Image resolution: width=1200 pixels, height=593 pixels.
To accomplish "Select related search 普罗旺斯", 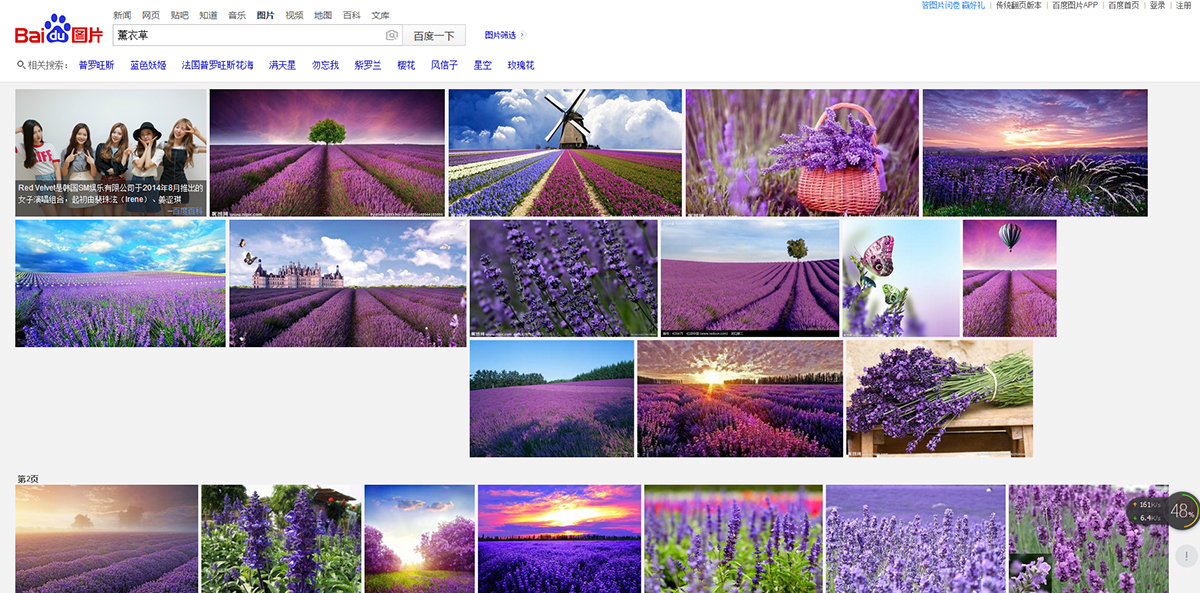I will tap(97, 65).
